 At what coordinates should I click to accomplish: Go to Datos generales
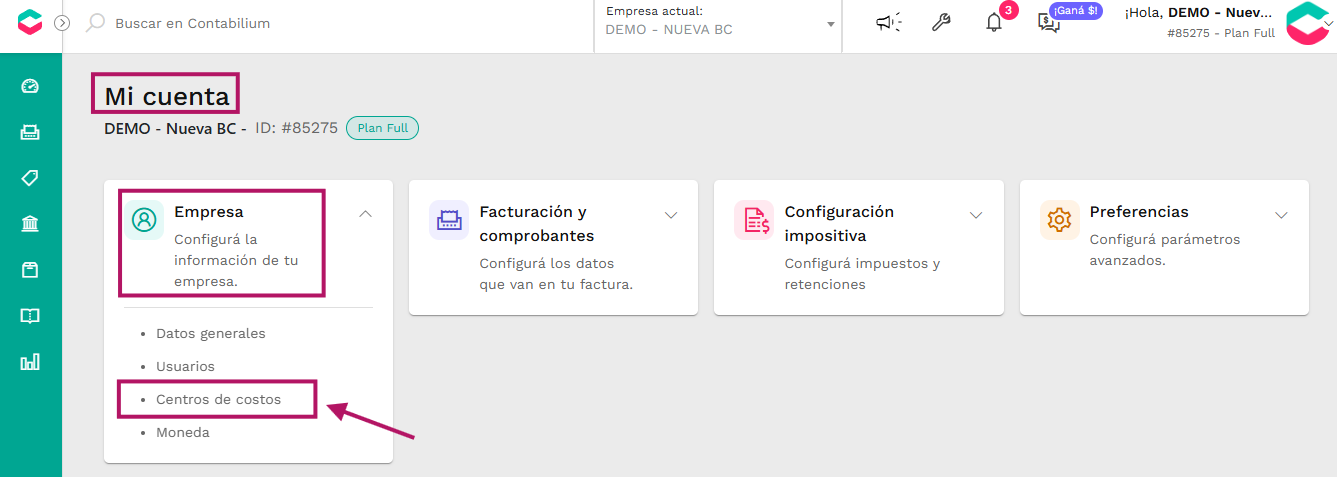211,333
